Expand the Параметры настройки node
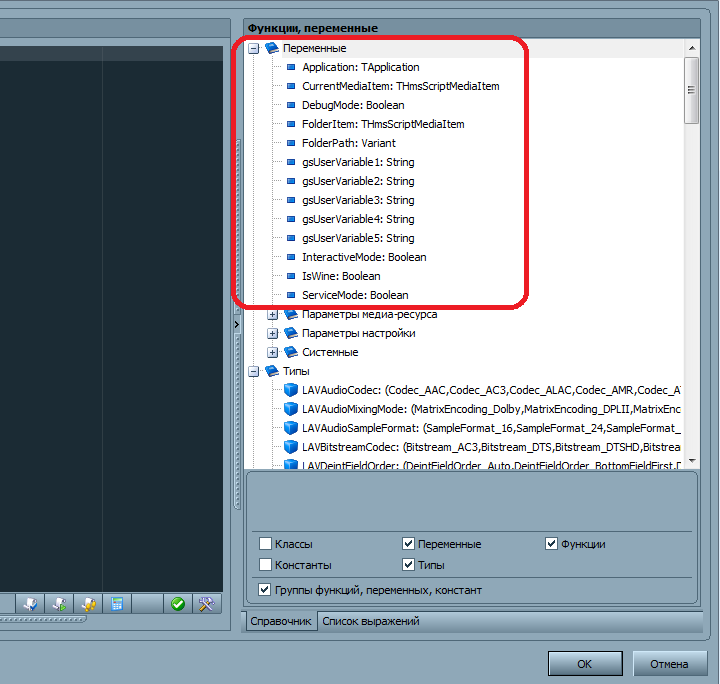 click(273, 333)
